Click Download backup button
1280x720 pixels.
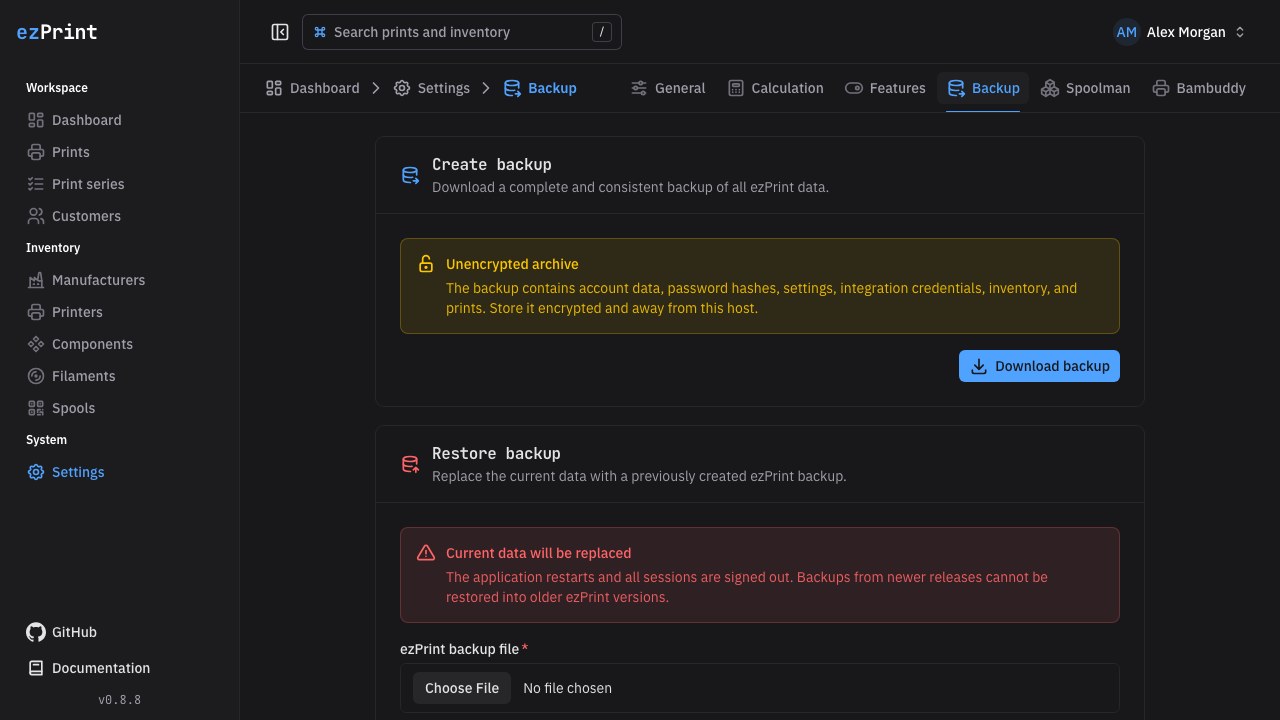pyautogui.click(x=1039, y=366)
